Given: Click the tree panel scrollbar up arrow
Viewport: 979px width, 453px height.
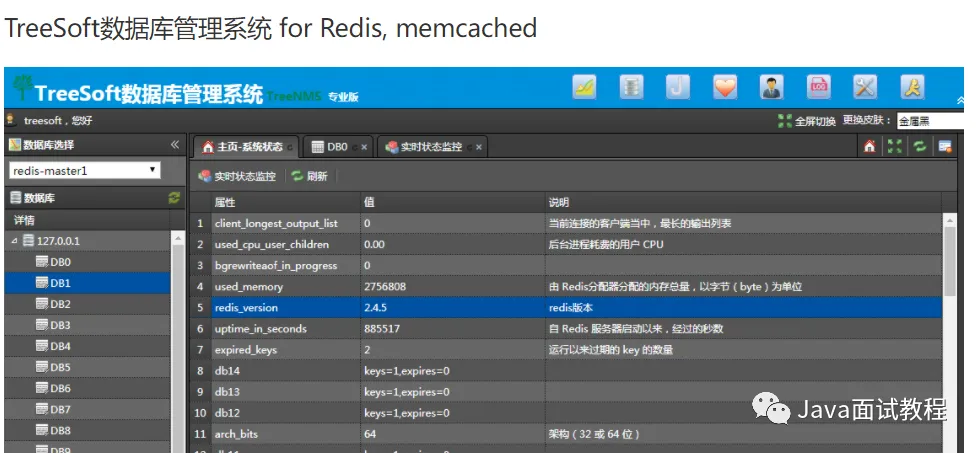Looking at the screenshot, I should 177,238.
